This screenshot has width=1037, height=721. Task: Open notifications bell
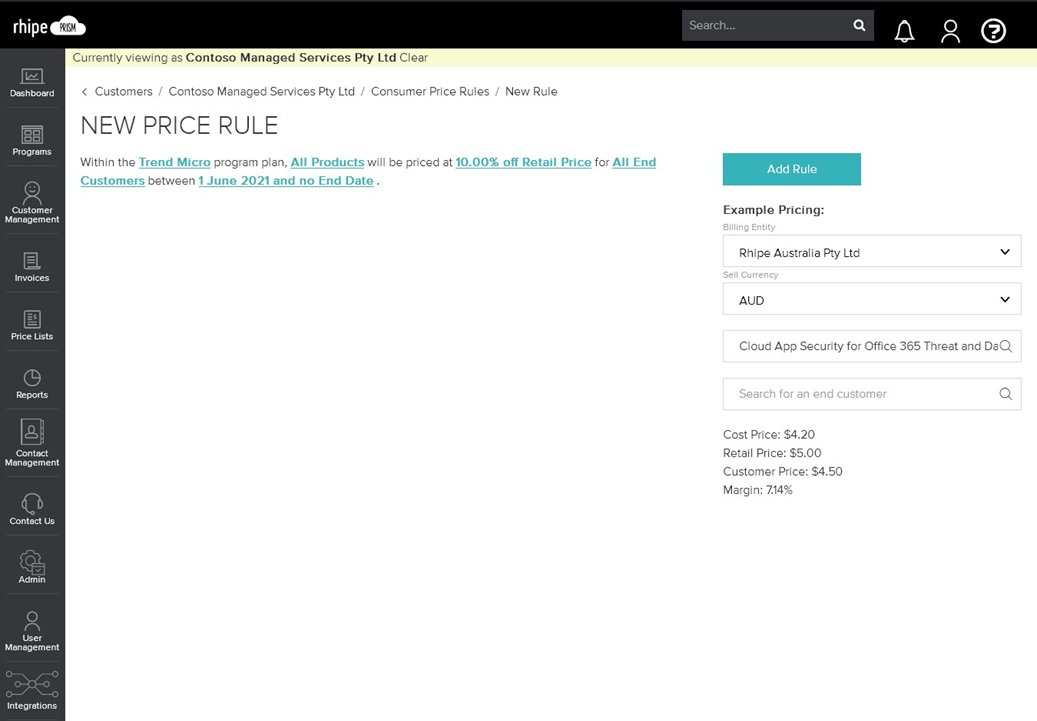pos(904,30)
